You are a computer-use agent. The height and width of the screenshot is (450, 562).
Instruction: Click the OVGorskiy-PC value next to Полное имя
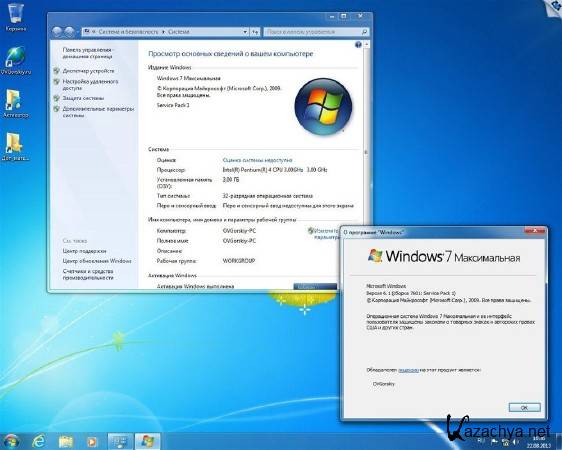(x=239, y=241)
